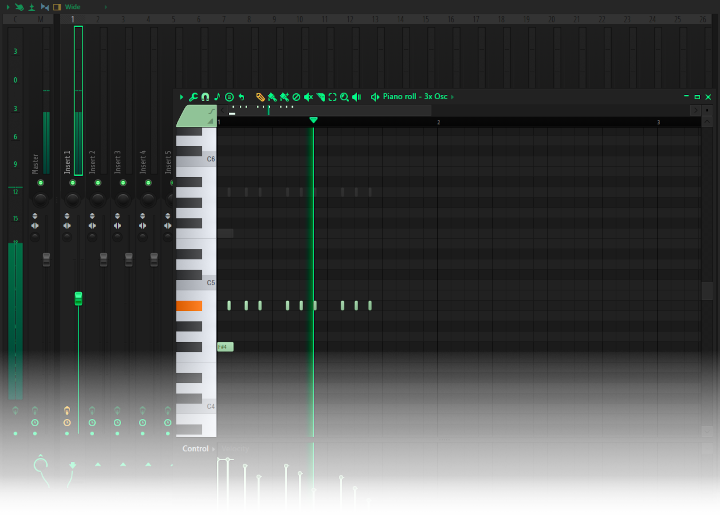Open the target channel speaker selector
720x524 pixels.
click(x=375, y=97)
